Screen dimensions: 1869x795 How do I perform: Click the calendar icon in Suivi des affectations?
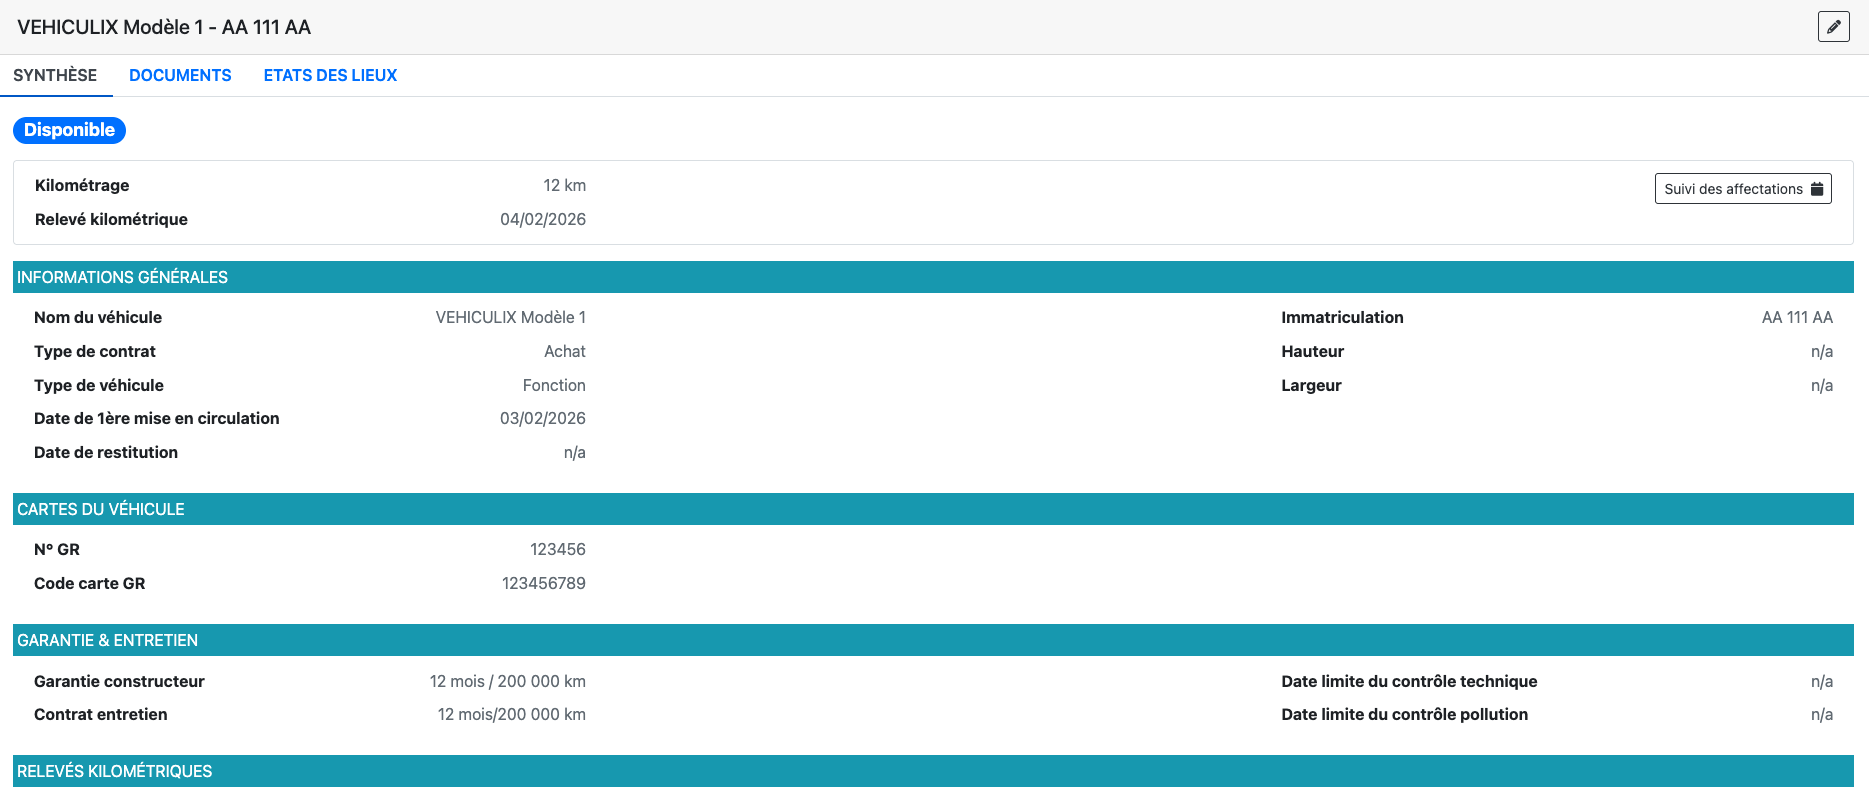[x=1817, y=189]
